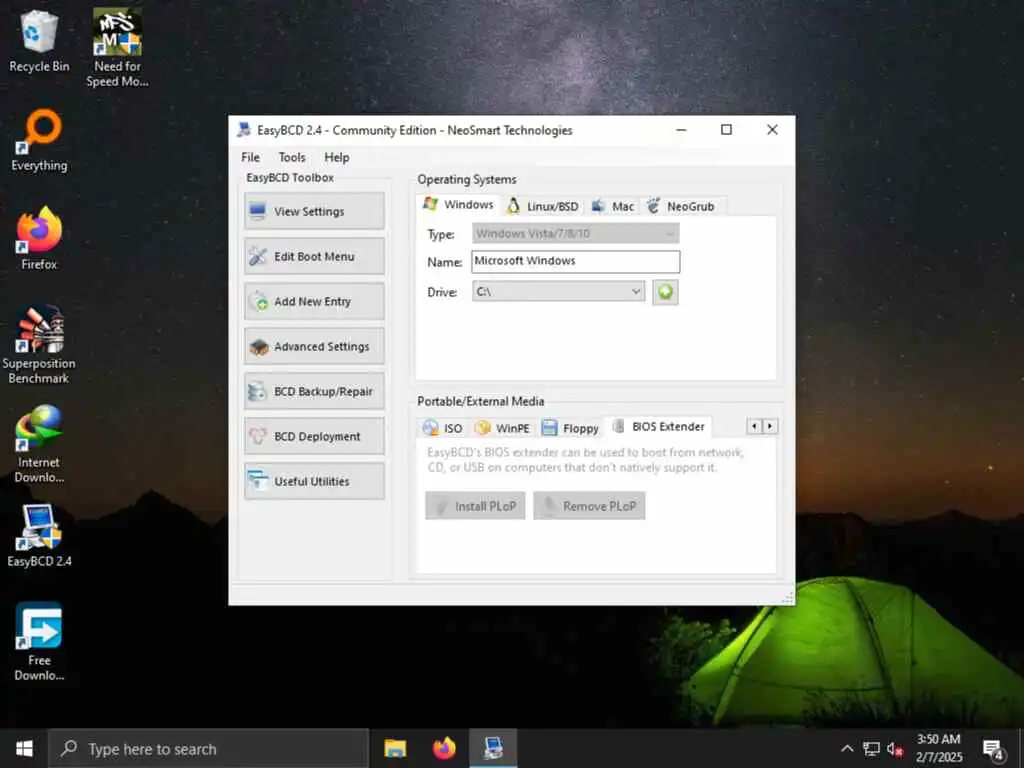This screenshot has height=768, width=1024.
Task: Open Advanced Settings
Action: click(314, 346)
